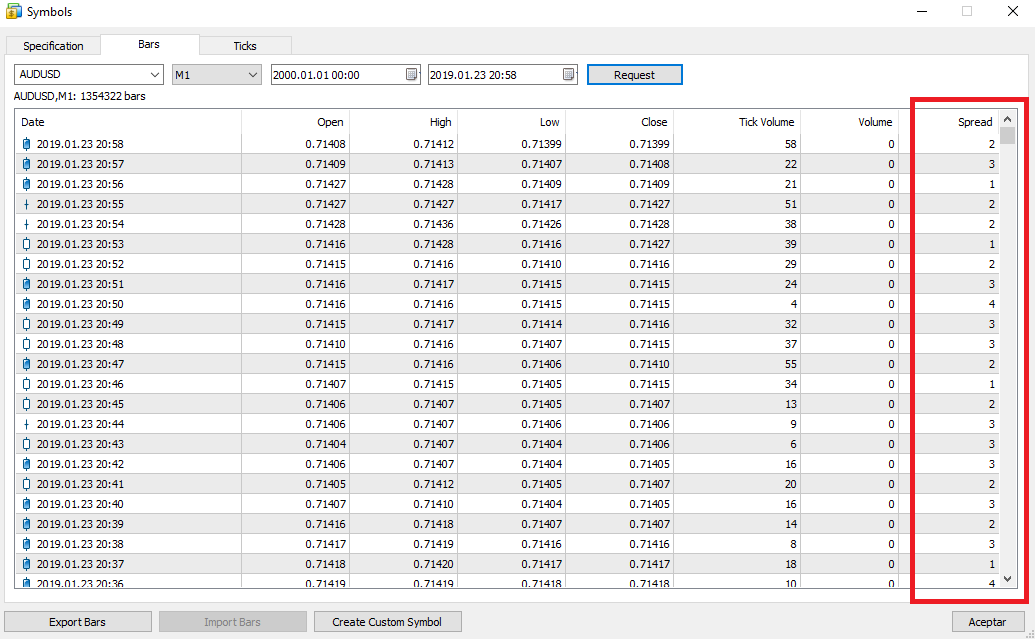The height and width of the screenshot is (639, 1035).
Task: Click hollow candle icon of 20:43 bar
Action: [x=26, y=444]
